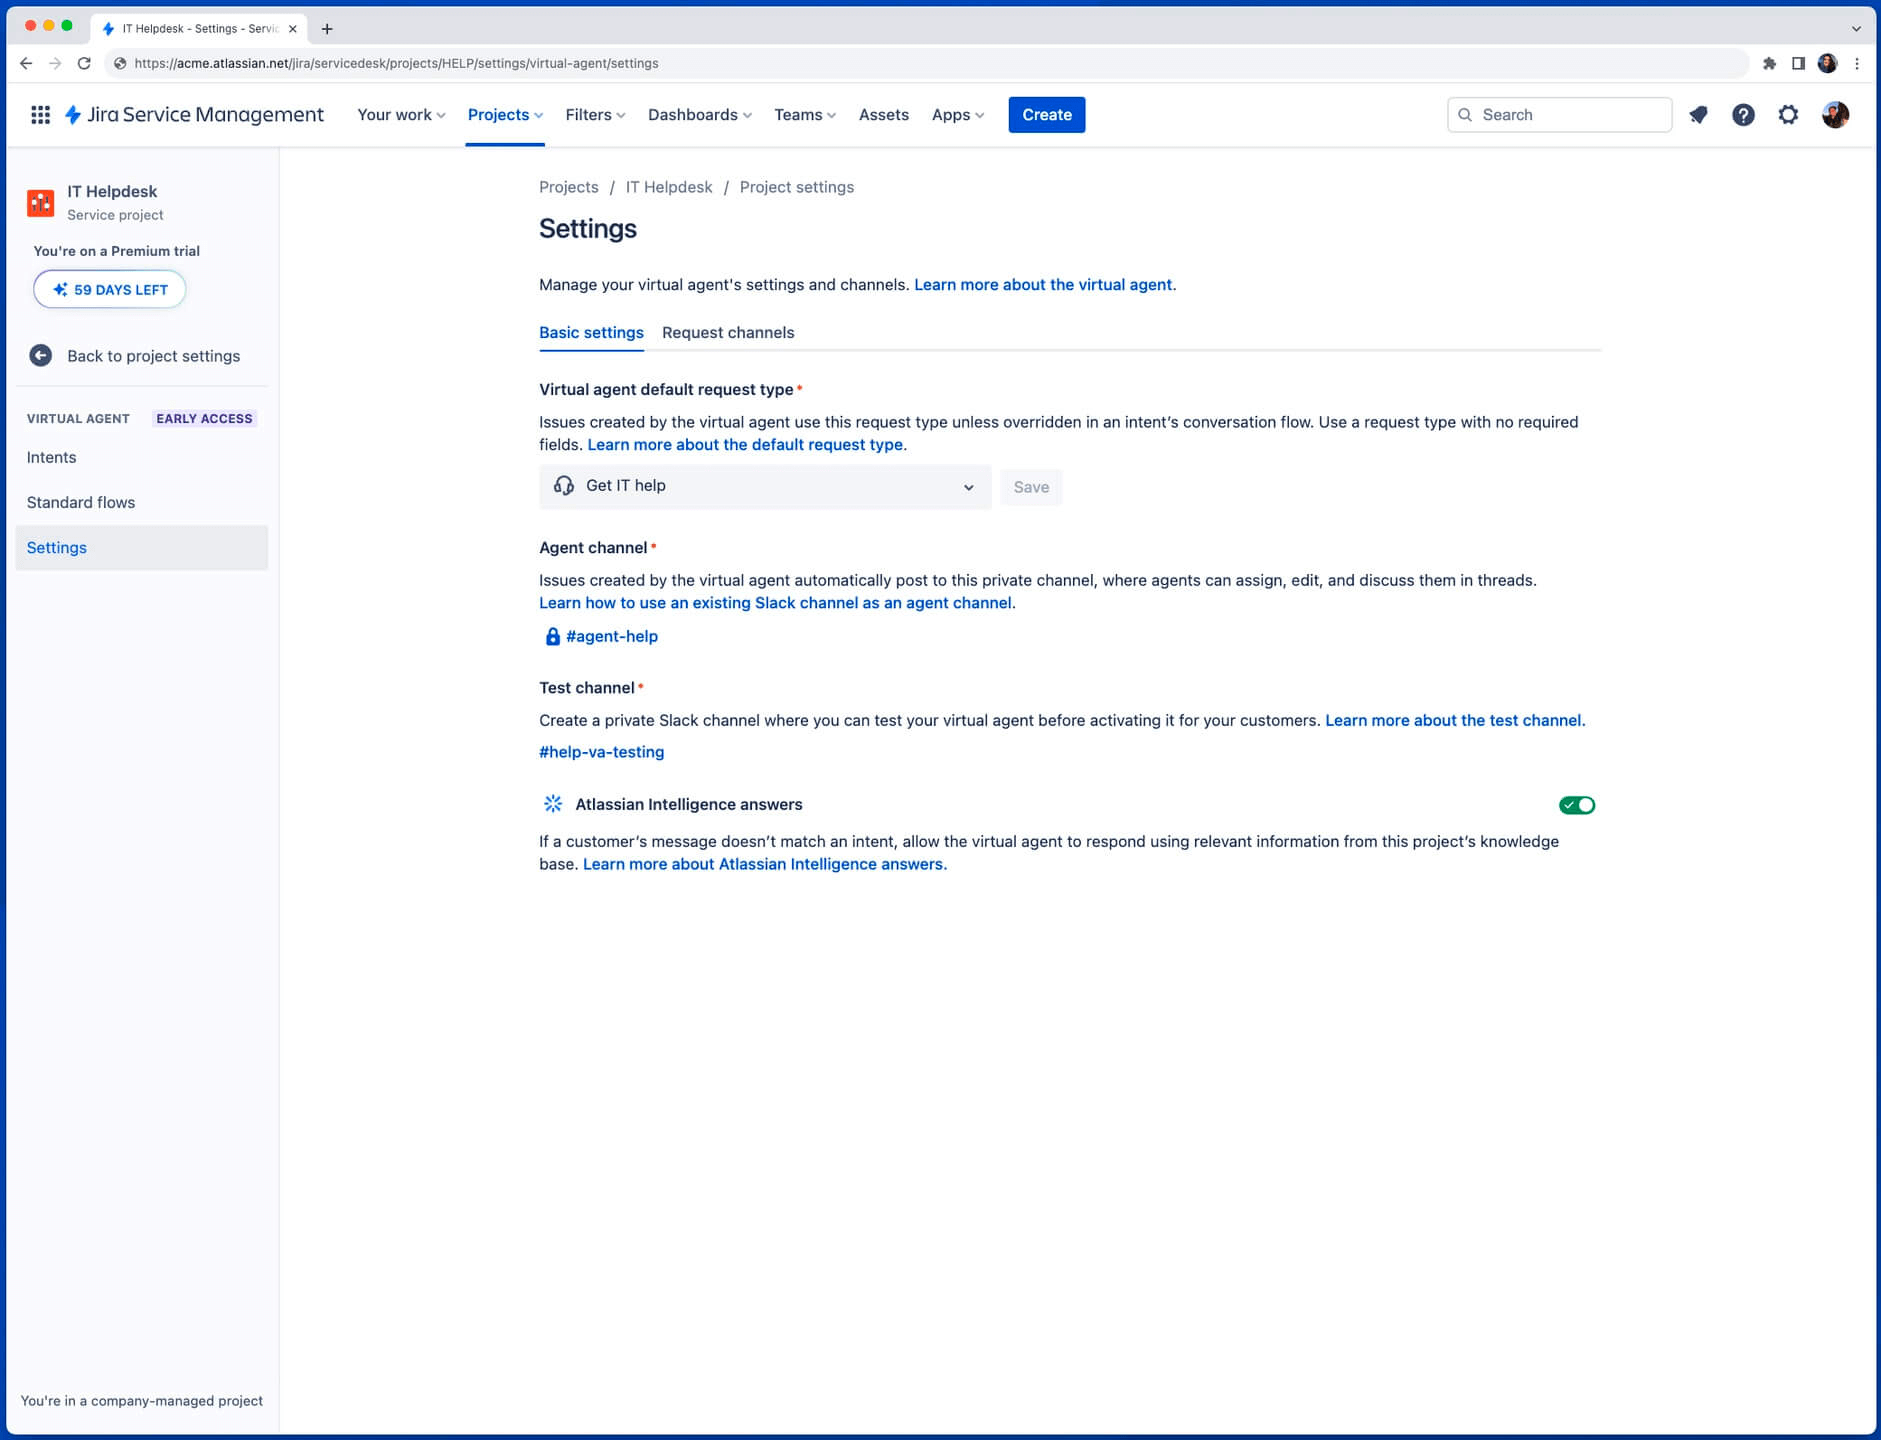Open the #help-va-testing channel link
1881x1440 pixels.
point(601,751)
